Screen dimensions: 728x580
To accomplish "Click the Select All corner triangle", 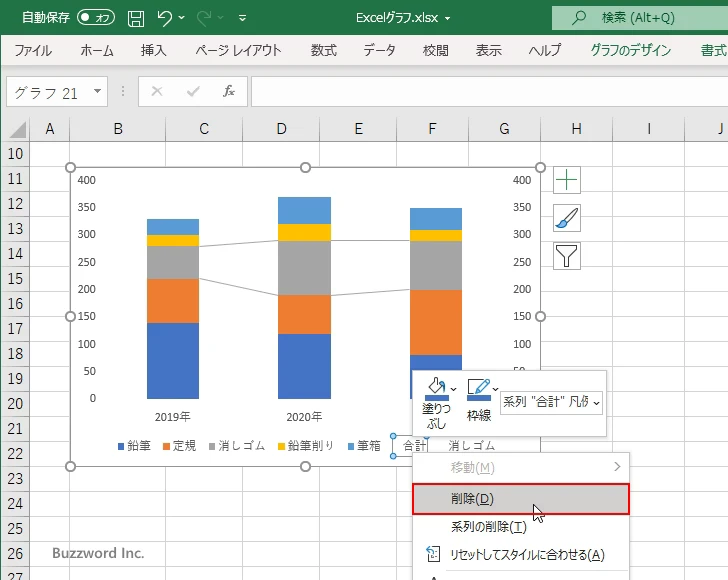I will click(x=17, y=129).
